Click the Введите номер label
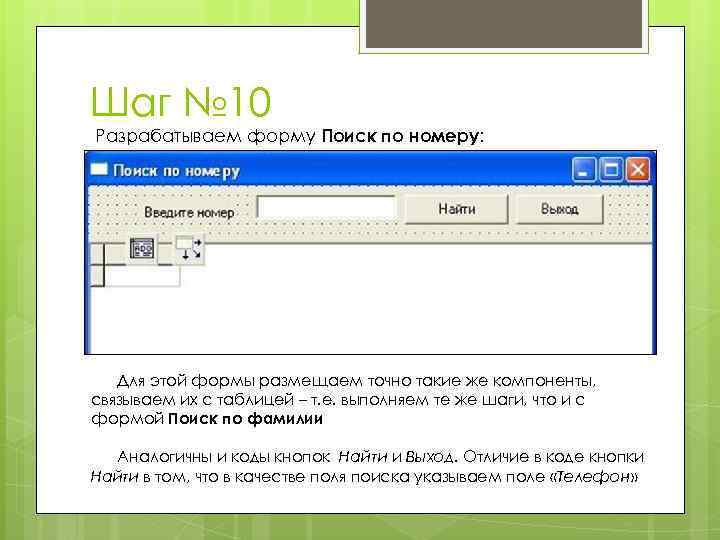Image resolution: width=720 pixels, height=540 pixels. tap(189, 213)
